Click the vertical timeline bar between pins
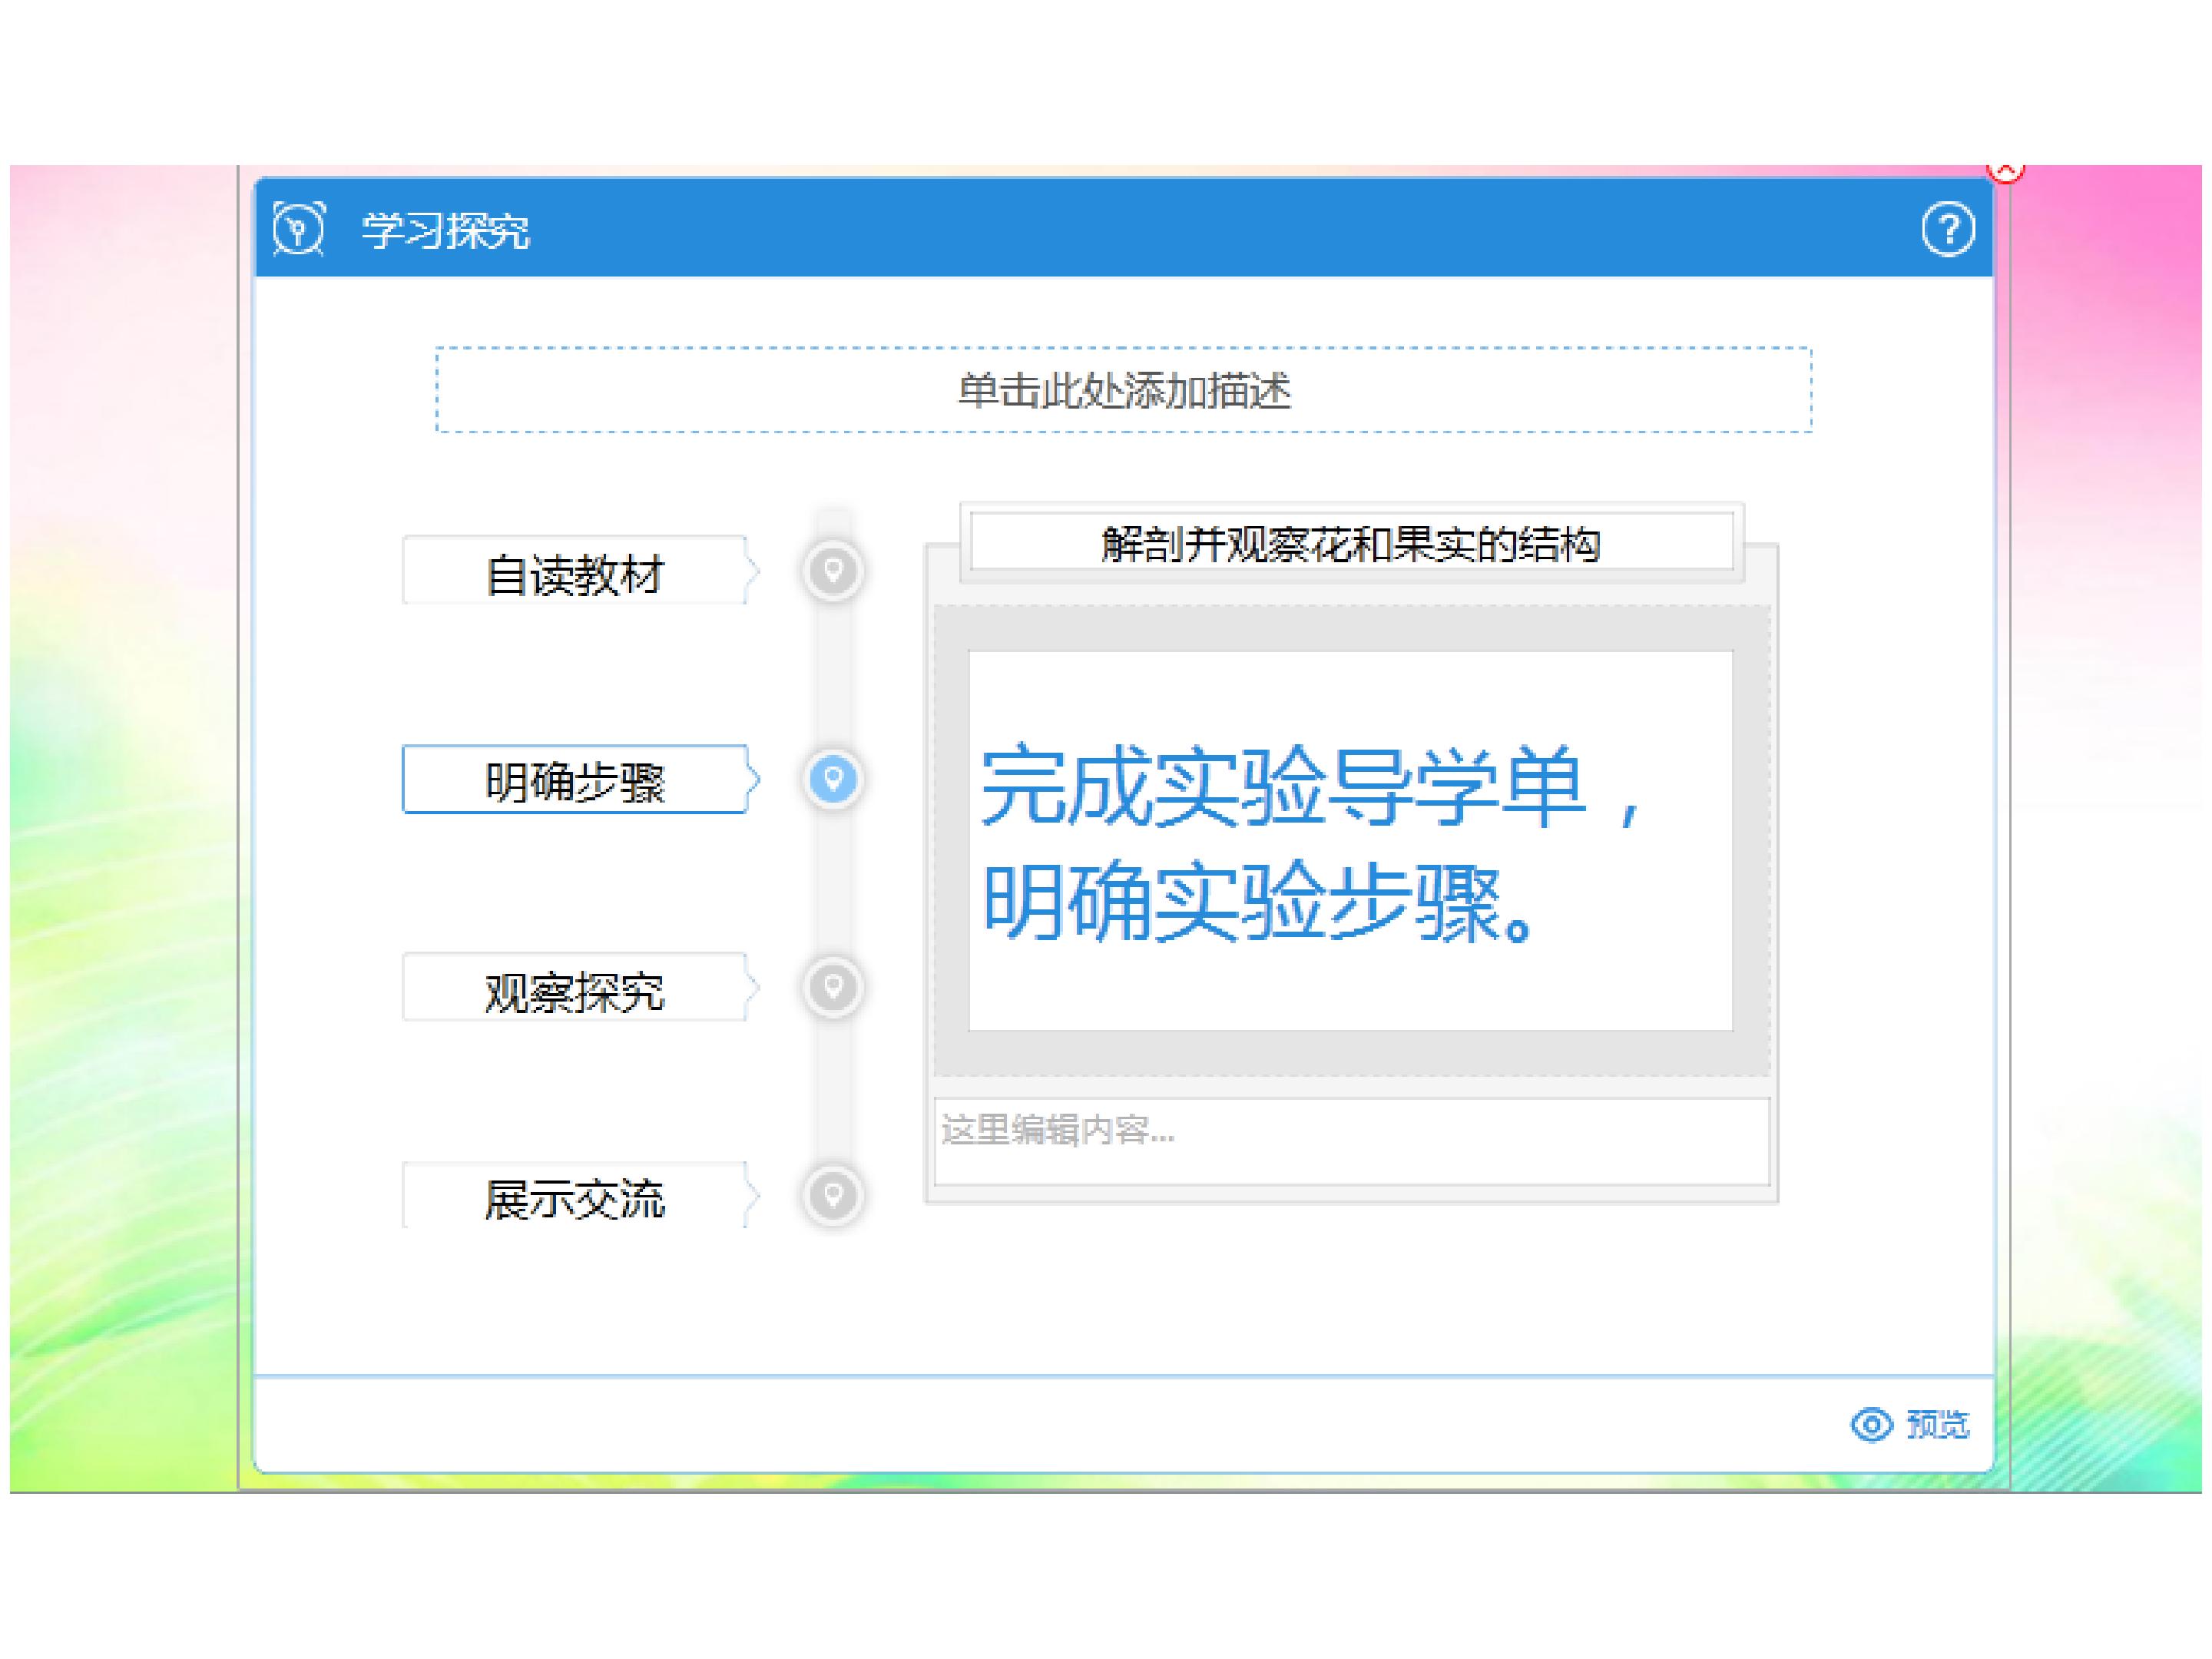The width and height of the screenshot is (2212, 1659). coord(832,675)
